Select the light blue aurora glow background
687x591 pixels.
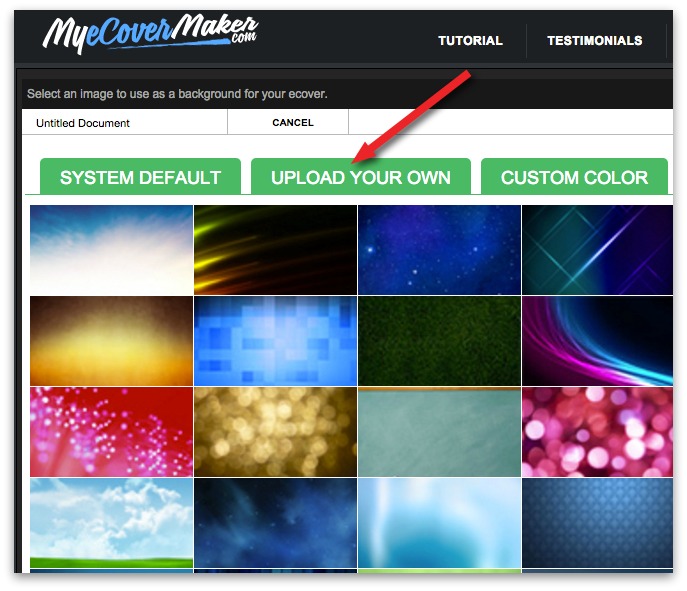(x=439, y=523)
